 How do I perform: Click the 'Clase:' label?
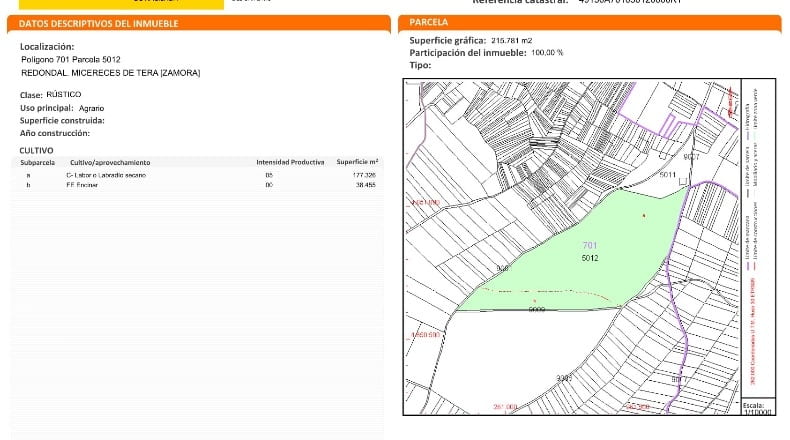point(31,95)
